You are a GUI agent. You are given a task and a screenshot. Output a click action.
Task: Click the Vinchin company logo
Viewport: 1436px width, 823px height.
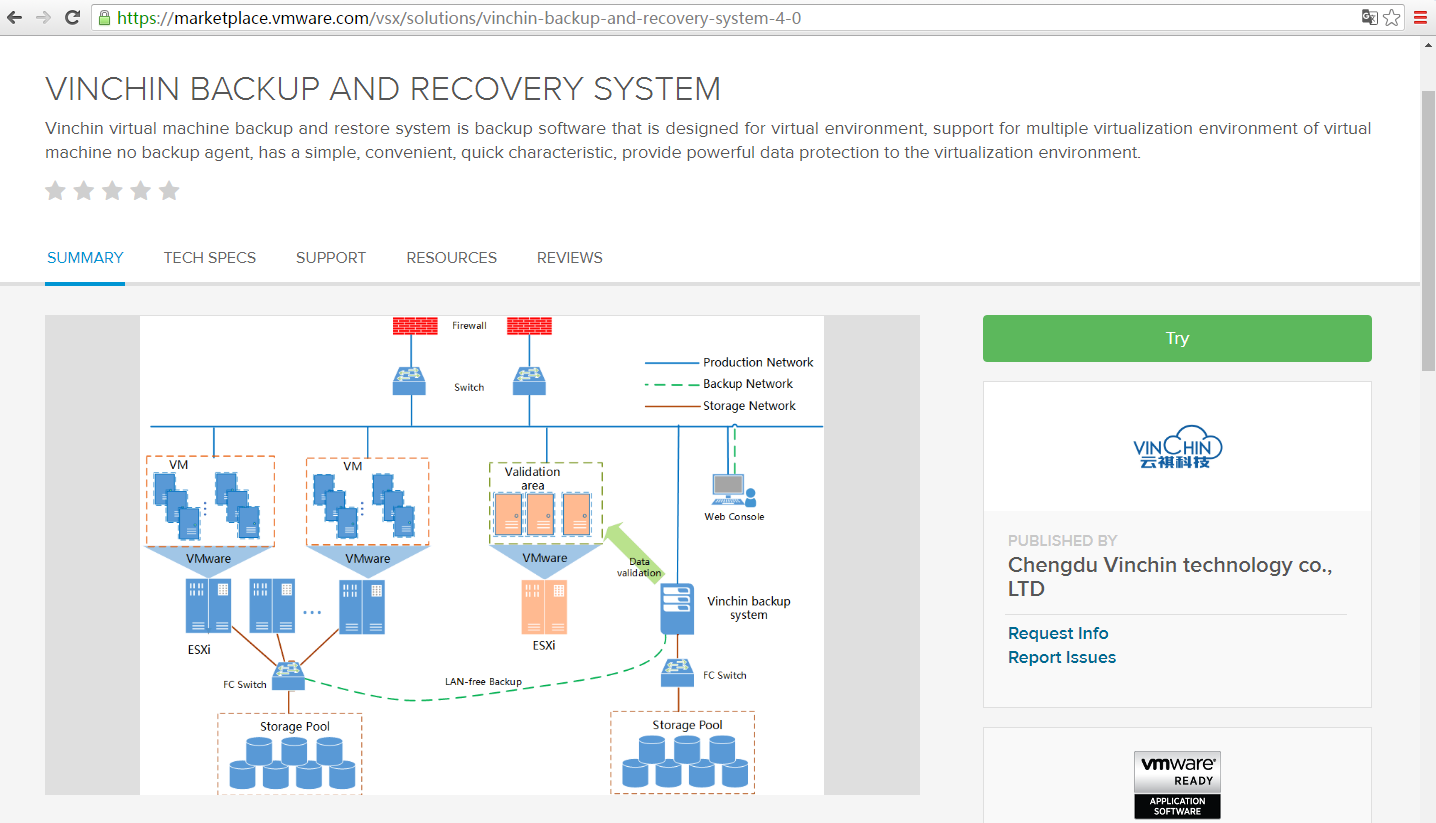(1177, 447)
